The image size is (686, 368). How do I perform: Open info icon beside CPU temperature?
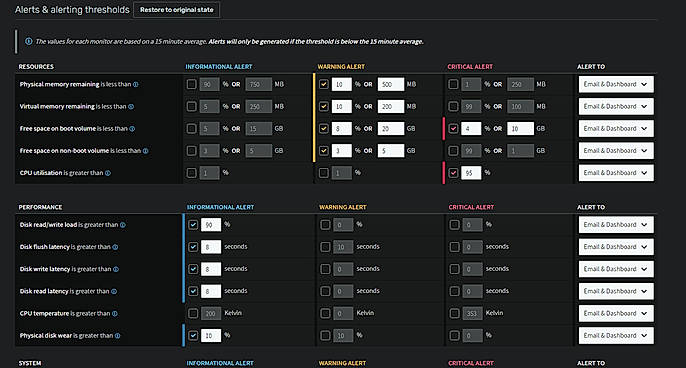tap(115, 313)
